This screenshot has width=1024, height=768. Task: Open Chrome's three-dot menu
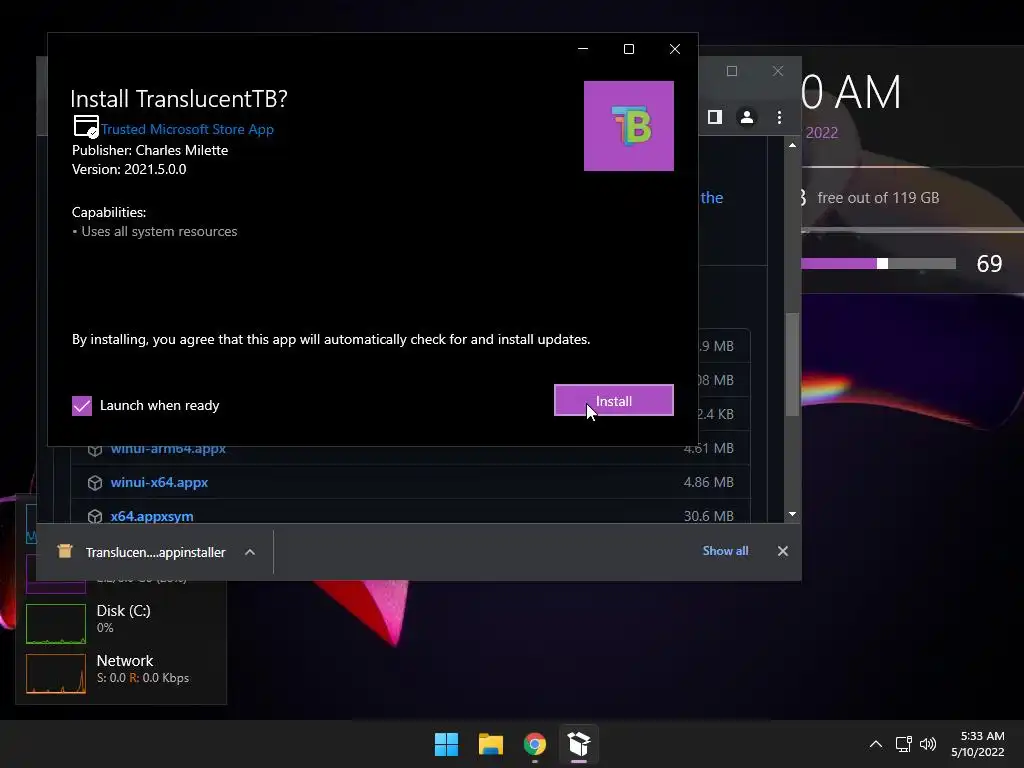click(779, 117)
